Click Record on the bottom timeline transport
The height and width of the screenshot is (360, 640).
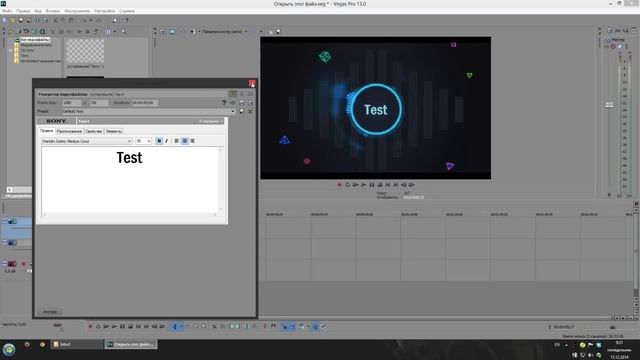[x=90, y=326]
